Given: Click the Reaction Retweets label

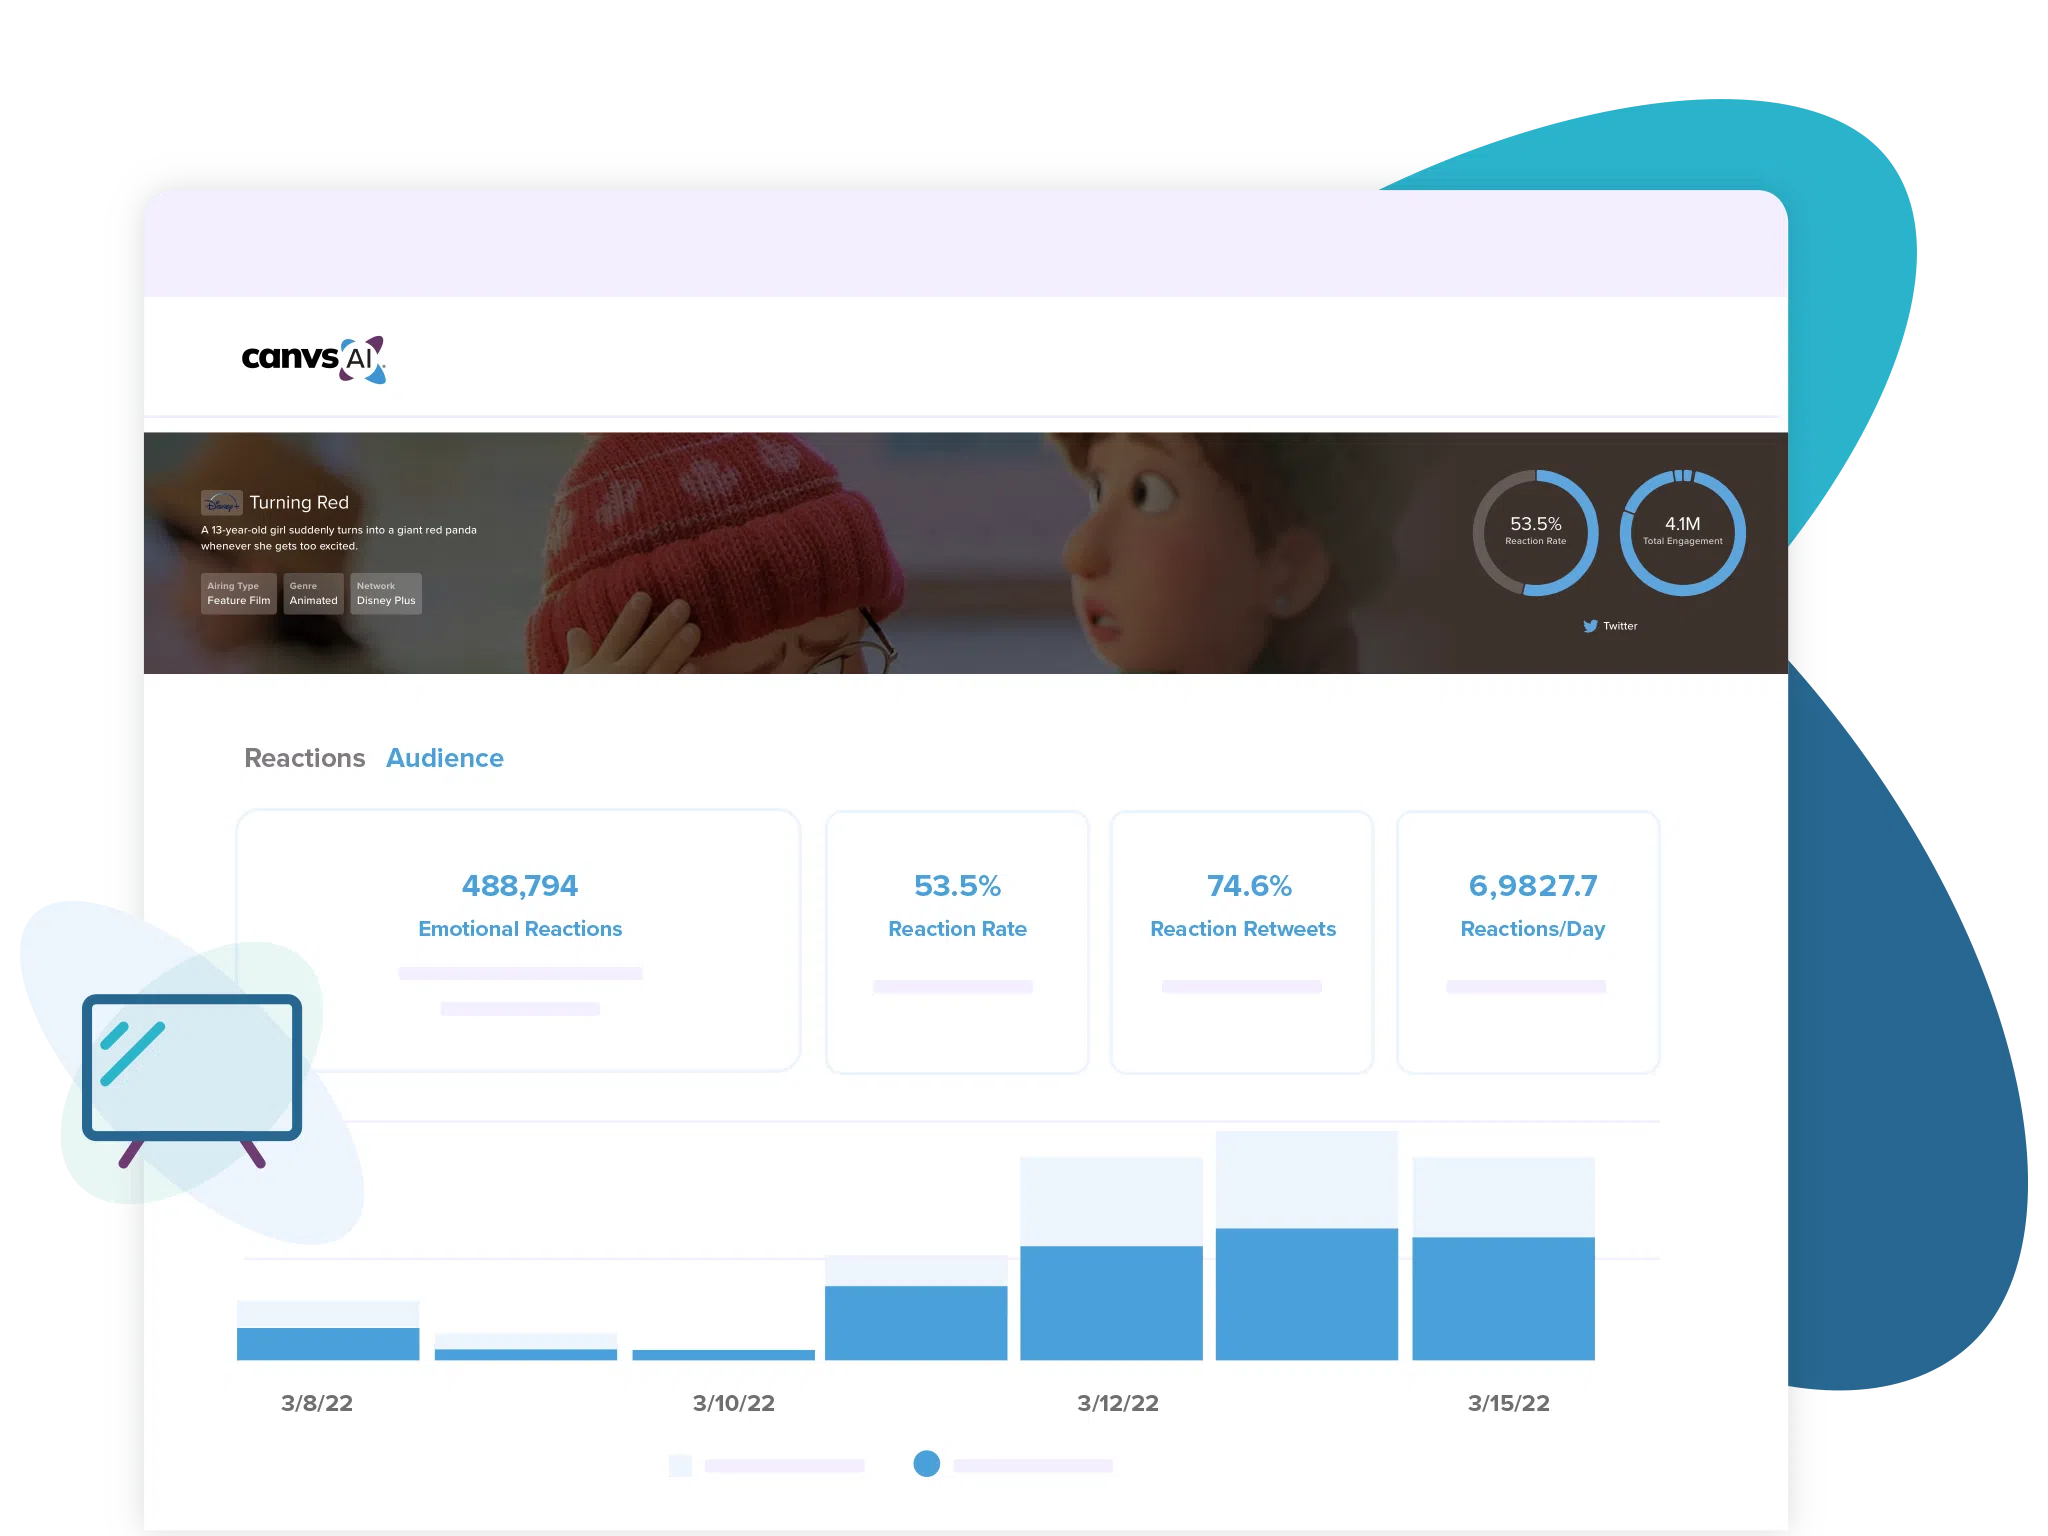Looking at the screenshot, I should [x=1243, y=929].
